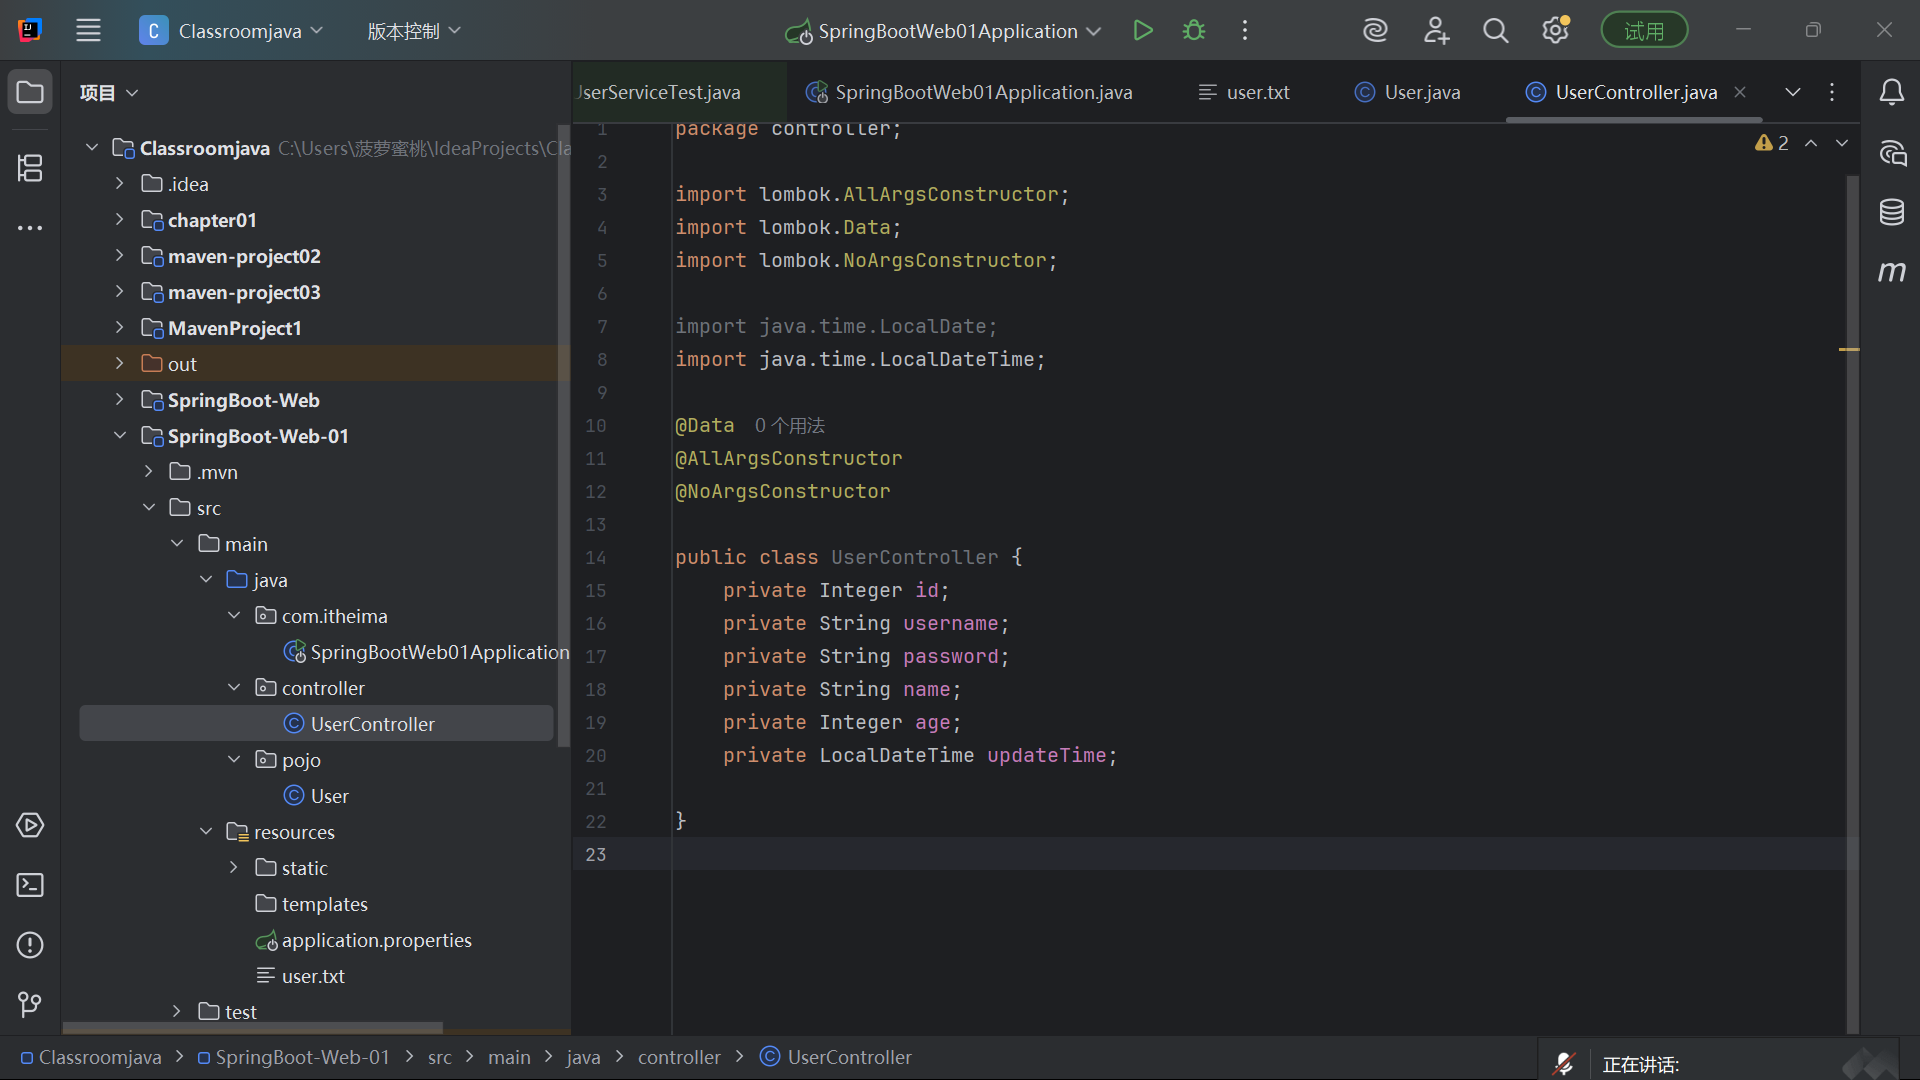Viewport: 1920px width, 1080px height.
Task: Run SpringBootWeb01Application with green play icon
Action: (1143, 31)
